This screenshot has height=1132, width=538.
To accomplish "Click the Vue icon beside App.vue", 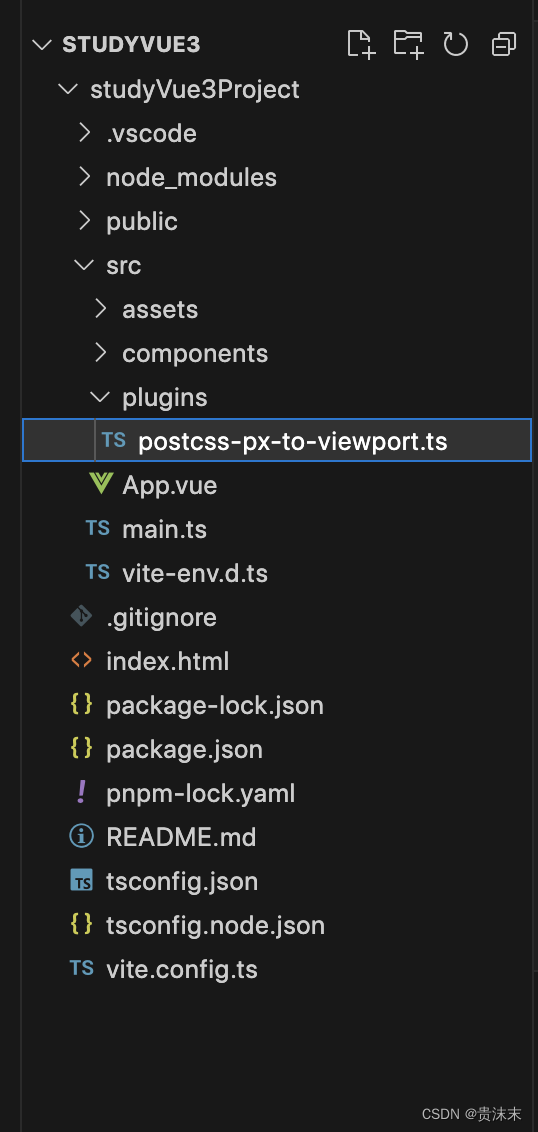I will (100, 484).
